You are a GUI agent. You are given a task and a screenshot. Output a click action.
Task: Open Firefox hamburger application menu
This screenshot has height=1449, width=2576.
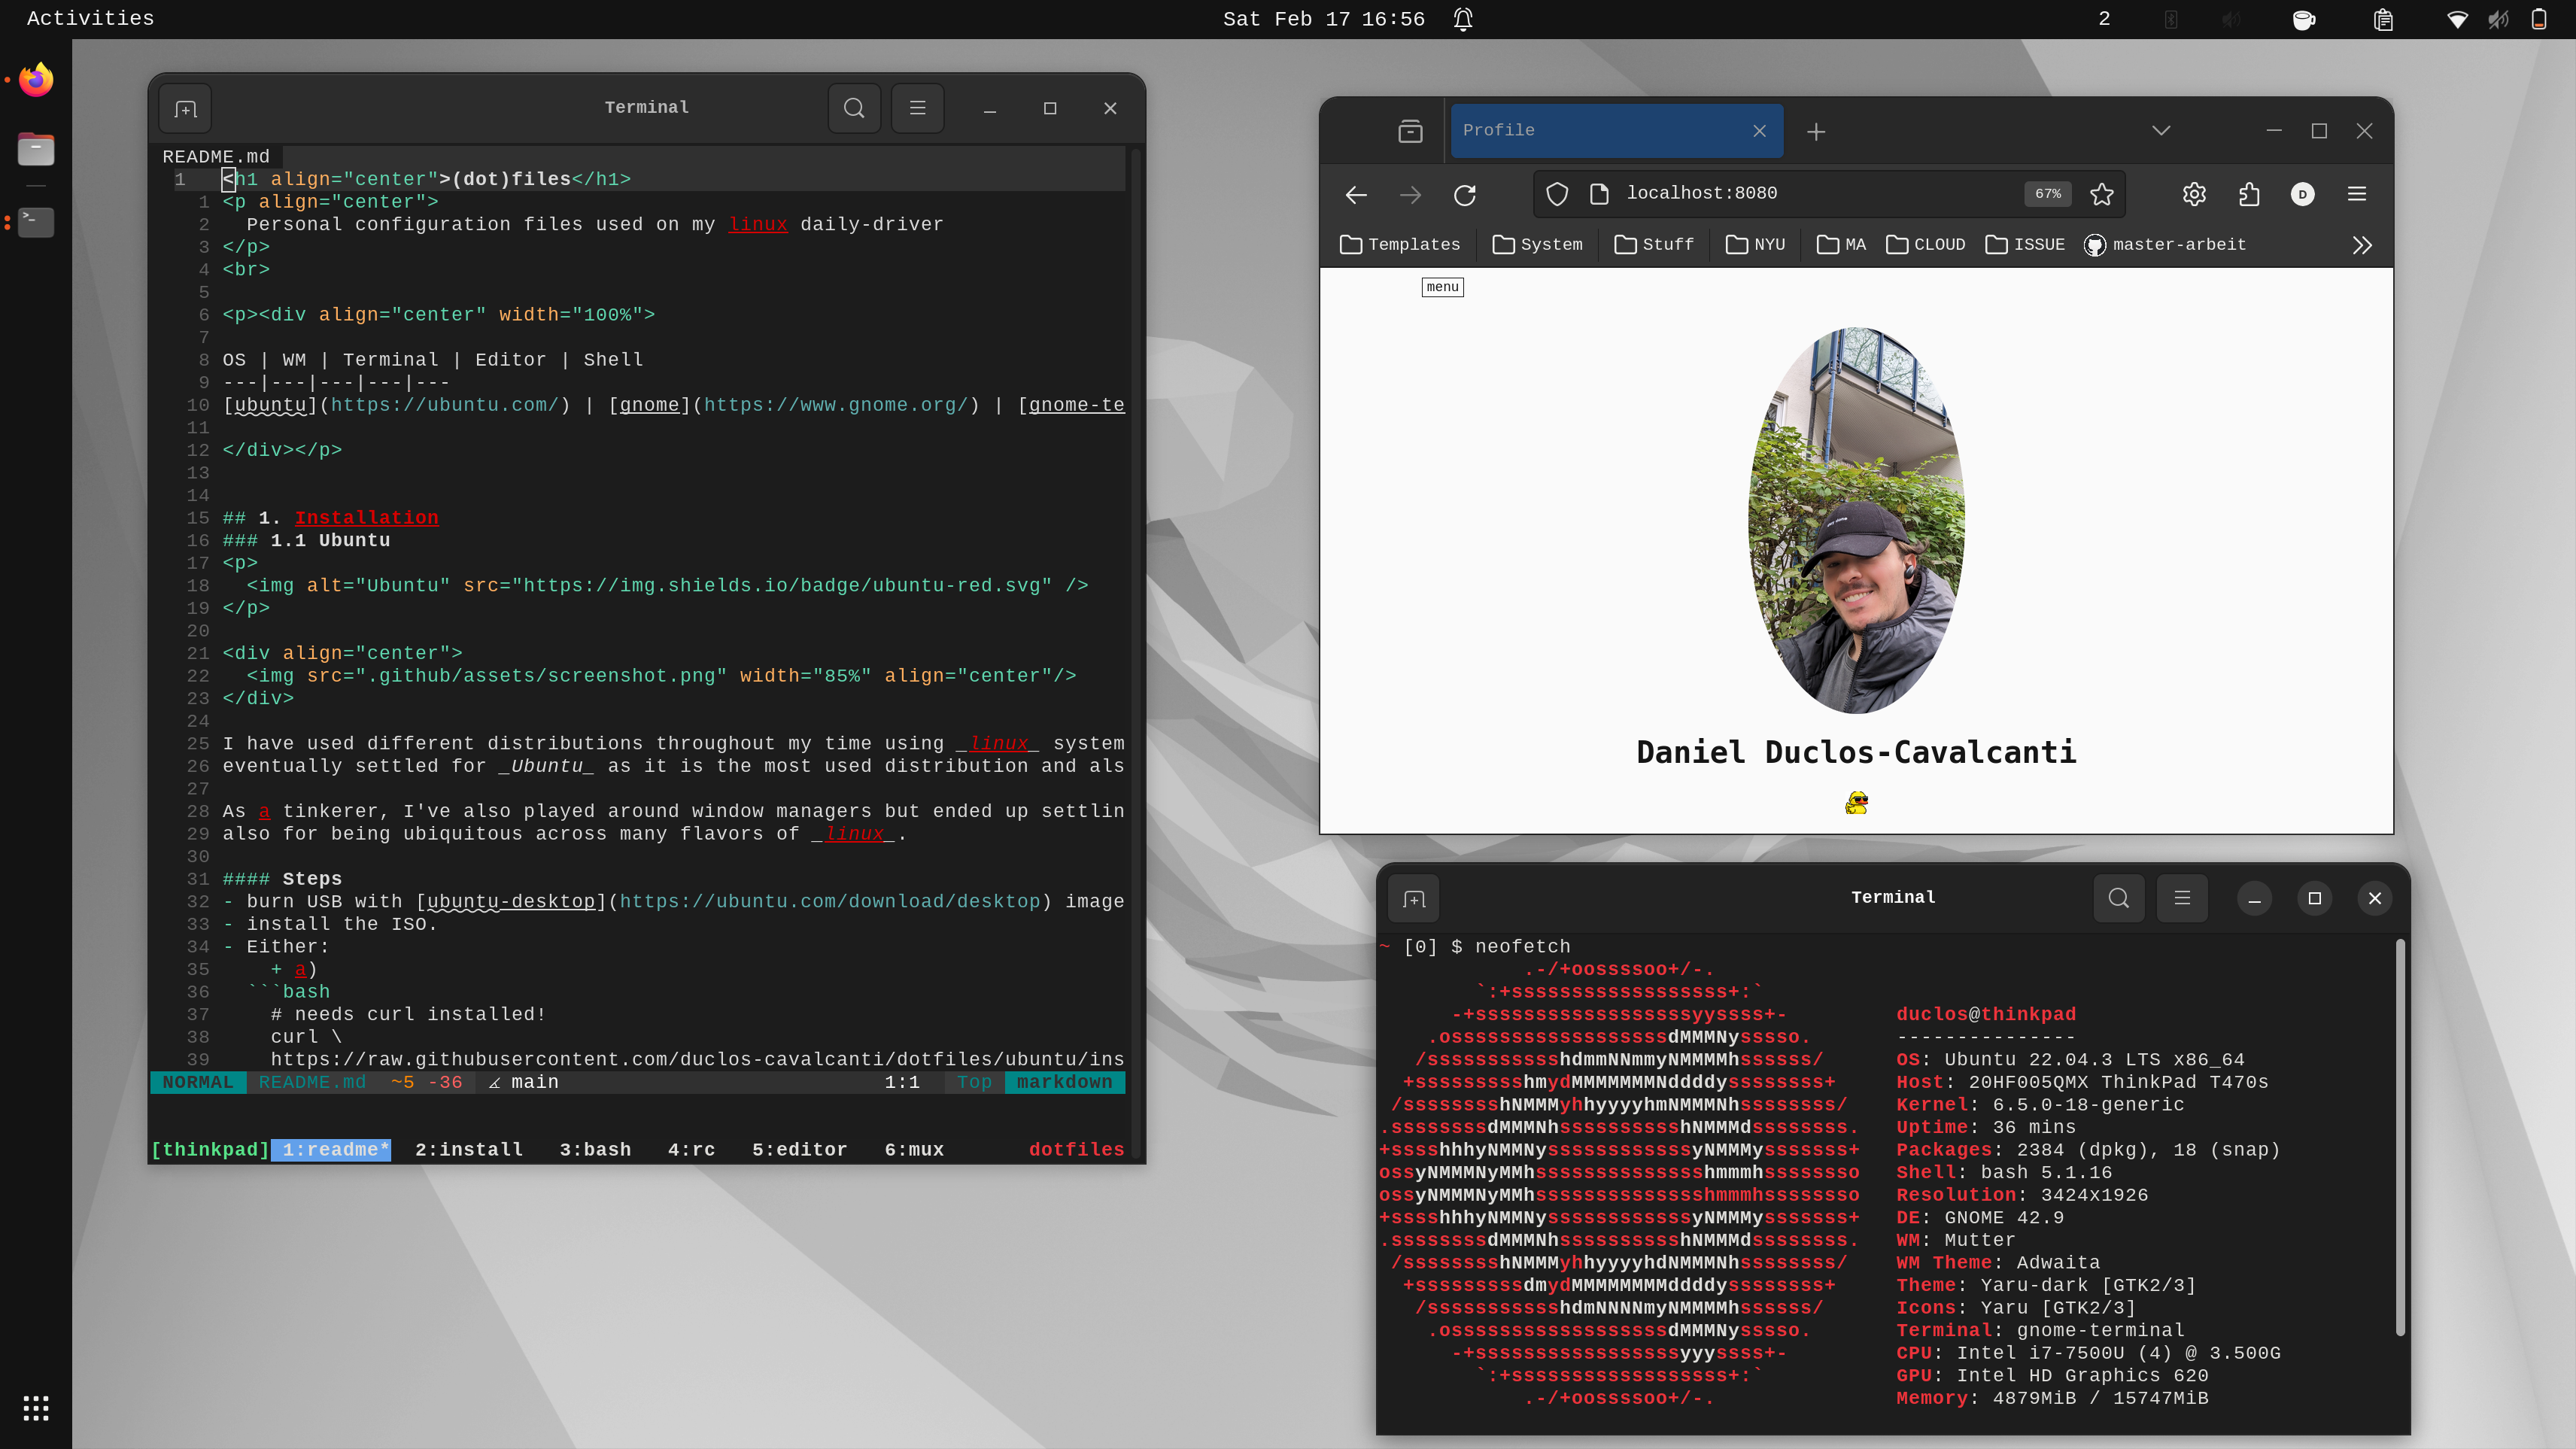(2357, 194)
